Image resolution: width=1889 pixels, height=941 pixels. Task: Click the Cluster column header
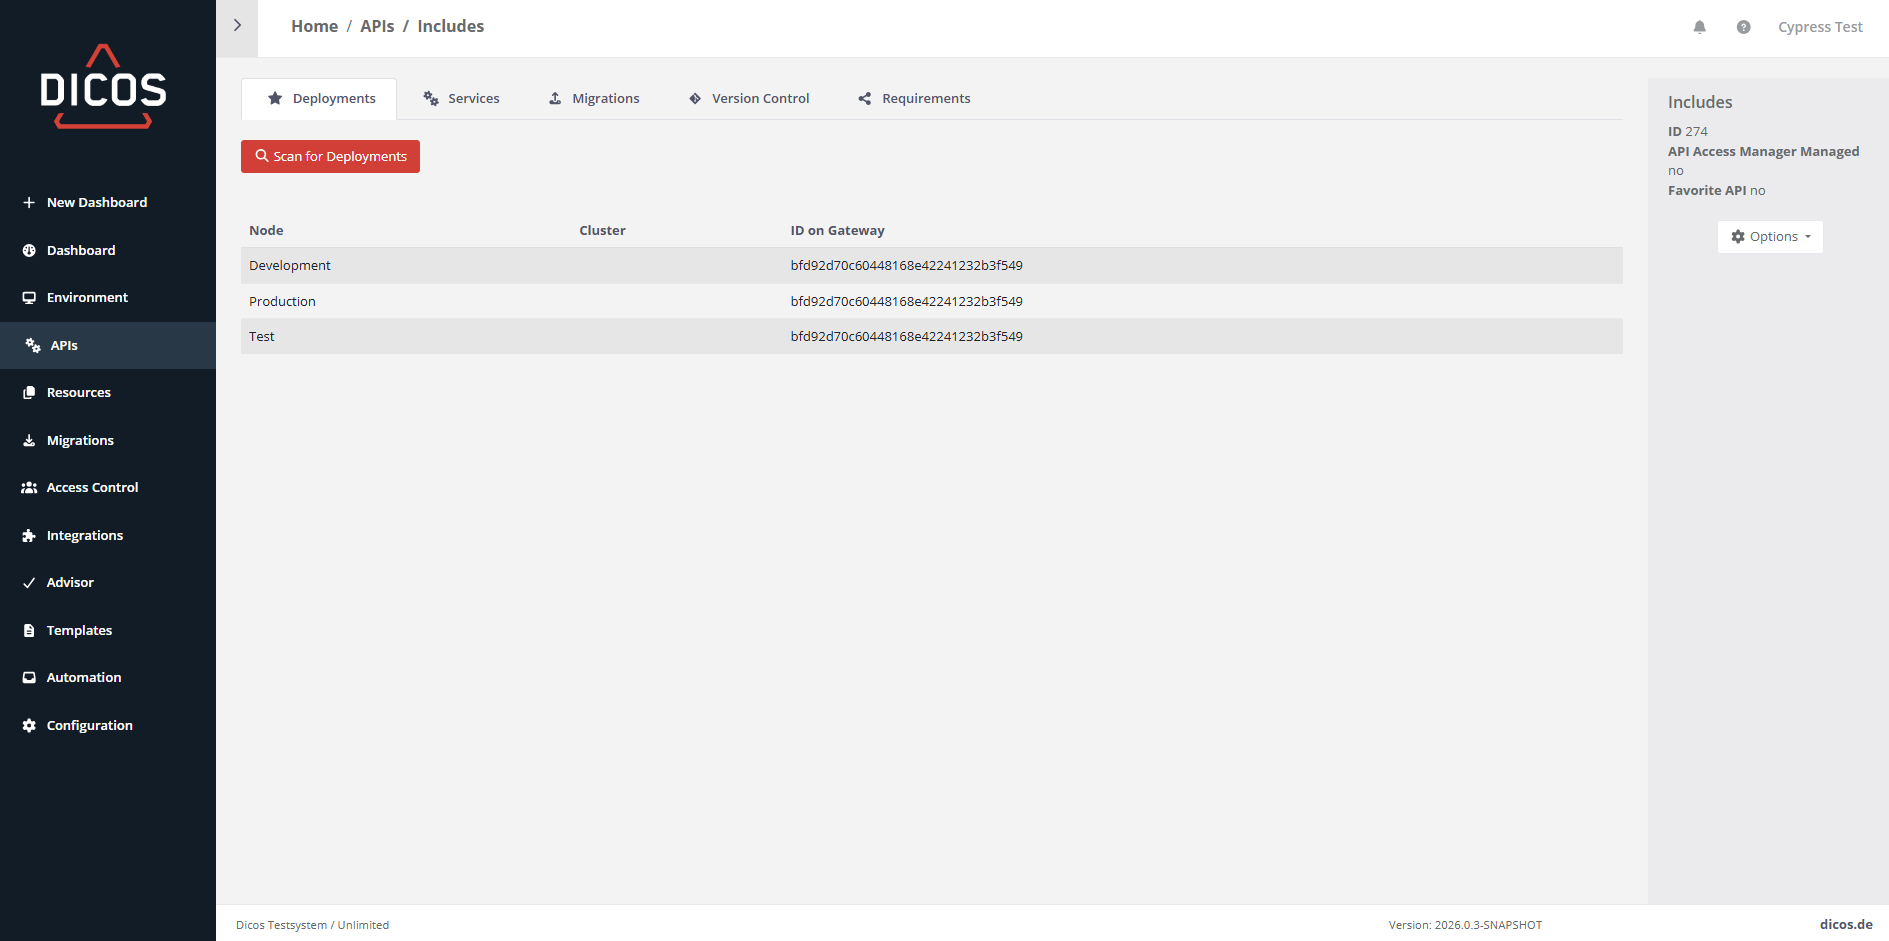[x=602, y=230]
